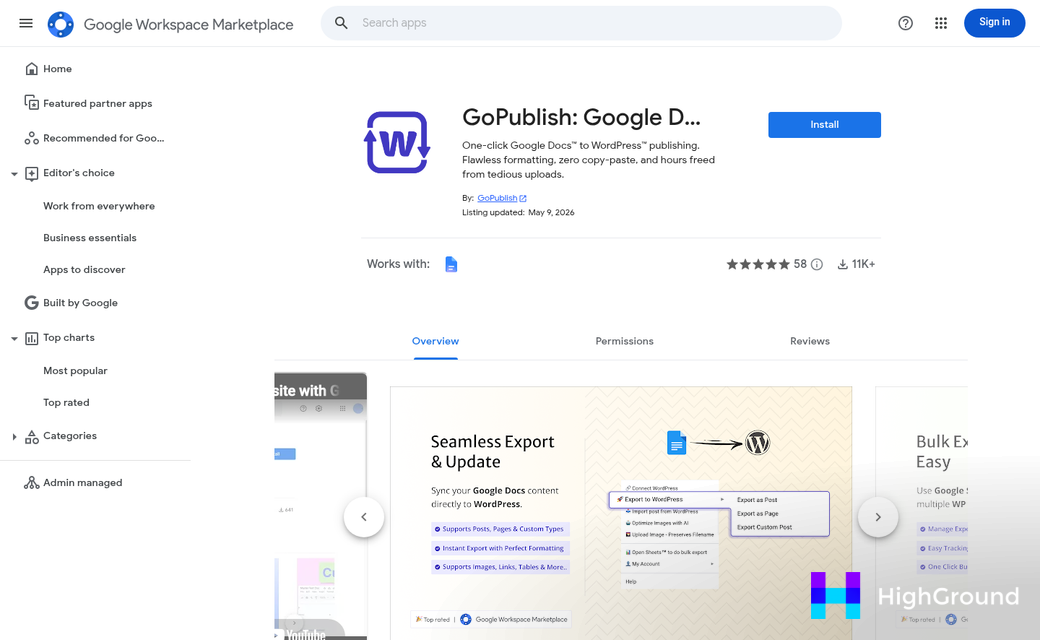Image resolution: width=1040 pixels, height=640 pixels.
Task: Click the GoPublish app logo
Action: tap(397, 143)
